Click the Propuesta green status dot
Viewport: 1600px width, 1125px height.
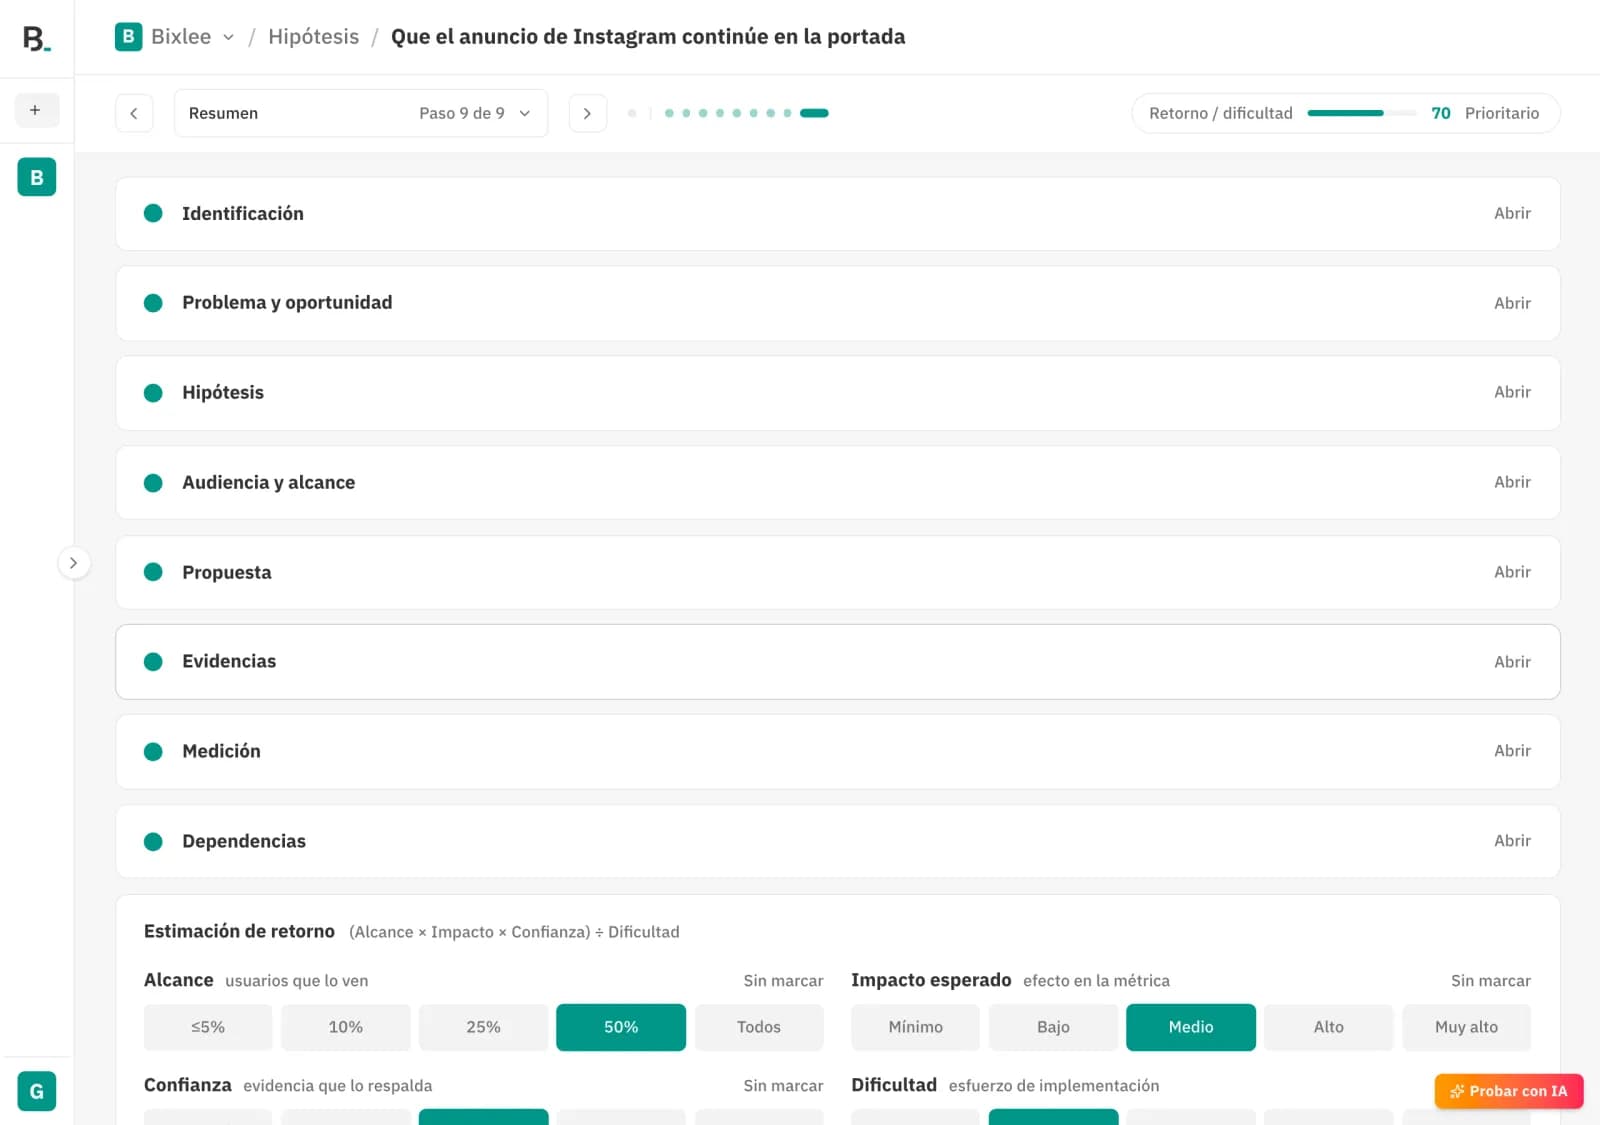[153, 572]
